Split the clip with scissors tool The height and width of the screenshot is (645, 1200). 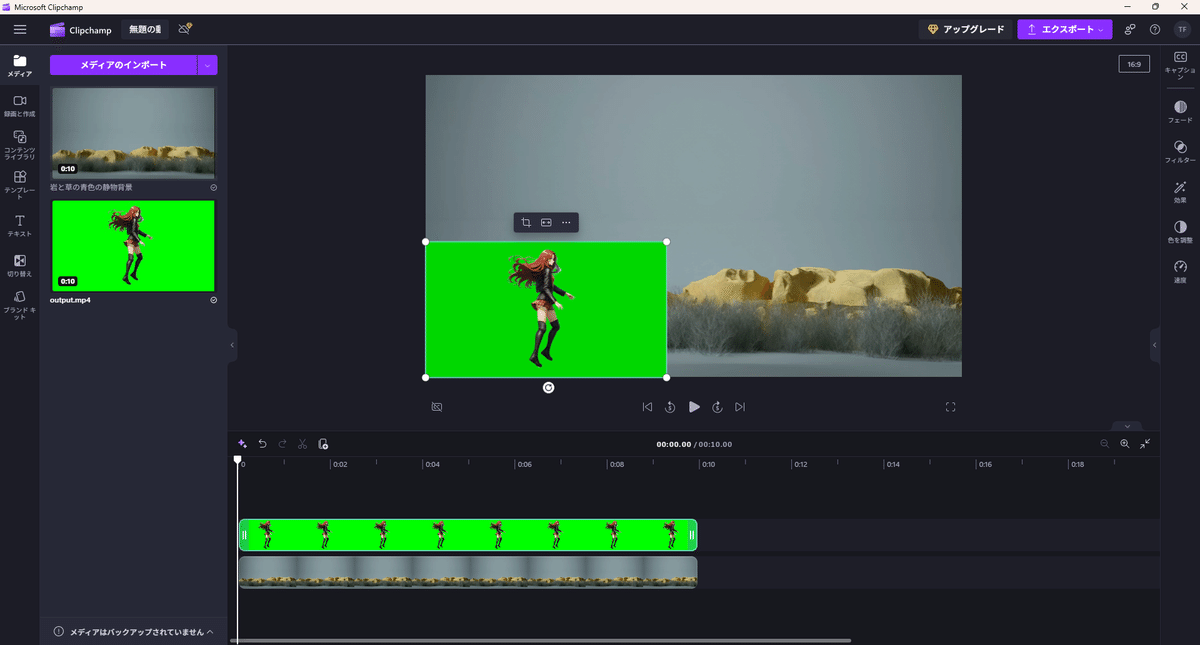click(302, 444)
